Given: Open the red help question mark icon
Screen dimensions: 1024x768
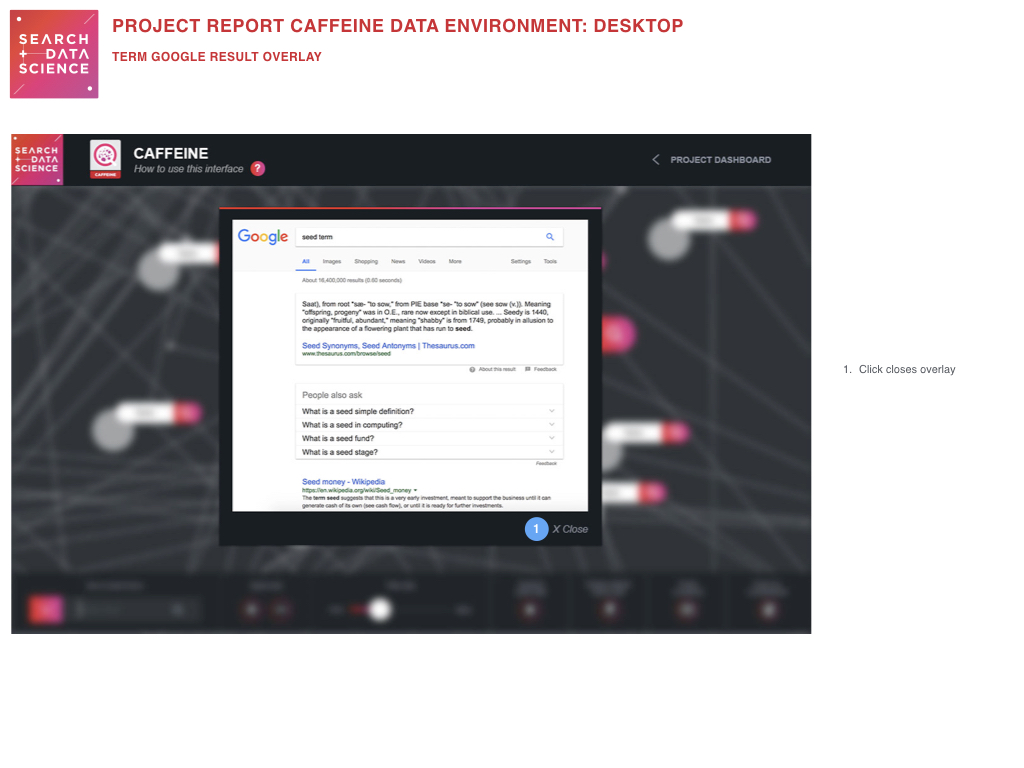Looking at the screenshot, I should click(258, 168).
